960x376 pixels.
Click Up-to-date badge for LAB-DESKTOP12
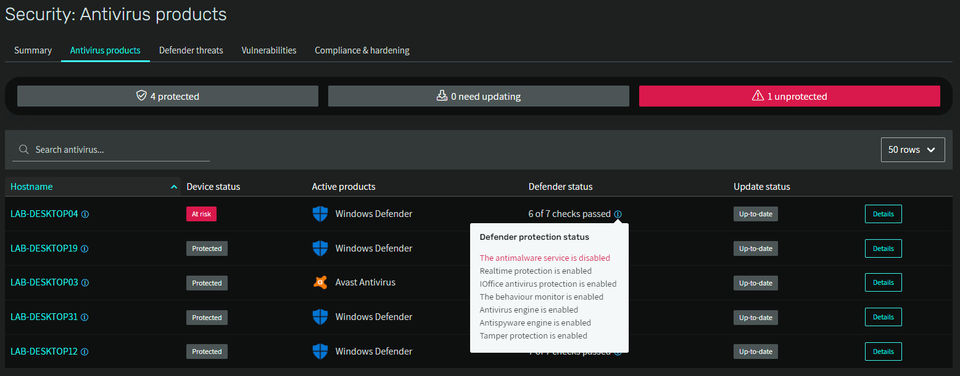point(756,352)
